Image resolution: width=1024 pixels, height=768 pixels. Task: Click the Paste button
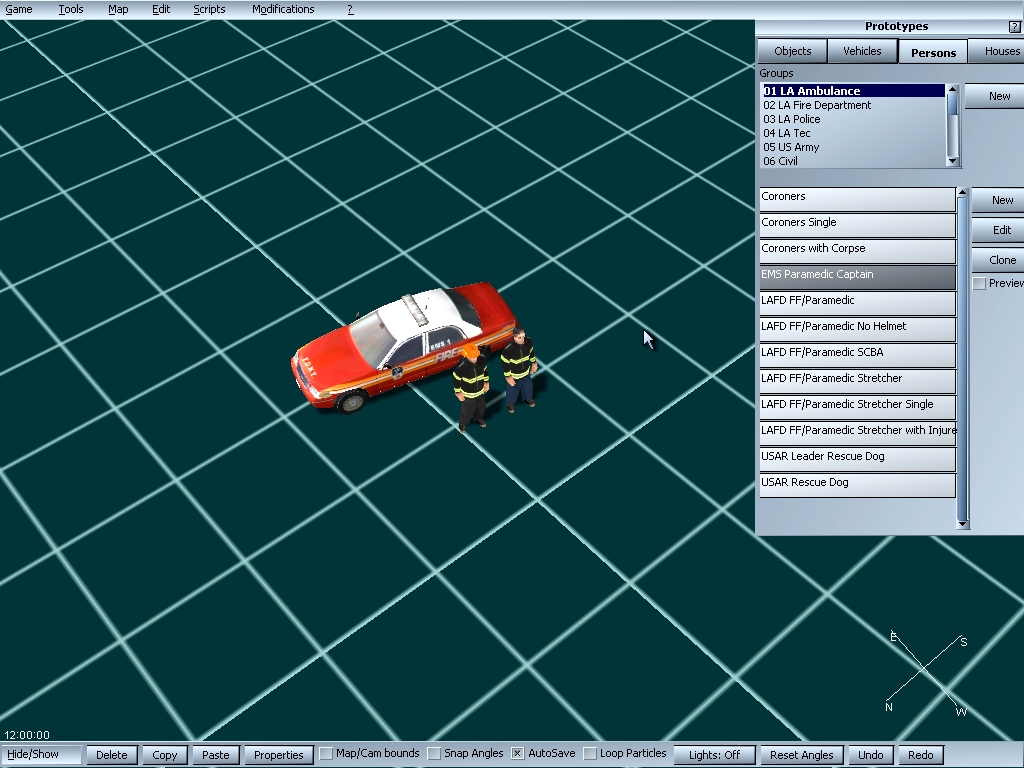click(x=216, y=755)
